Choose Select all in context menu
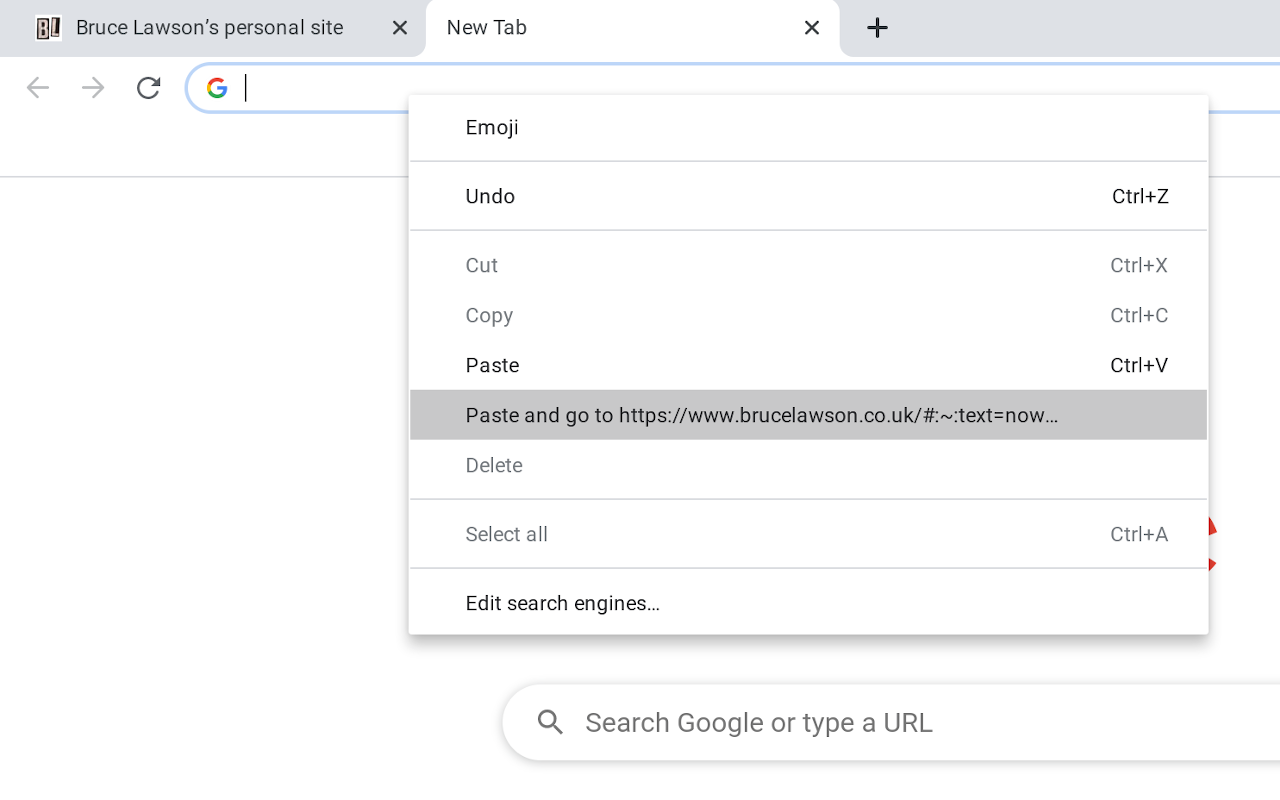The width and height of the screenshot is (1280, 800). (808, 534)
